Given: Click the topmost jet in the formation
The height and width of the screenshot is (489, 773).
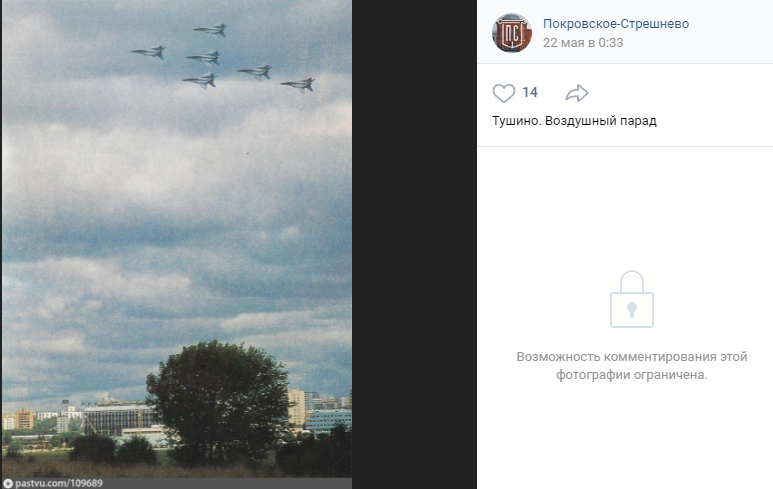Looking at the screenshot, I should tap(211, 30).
